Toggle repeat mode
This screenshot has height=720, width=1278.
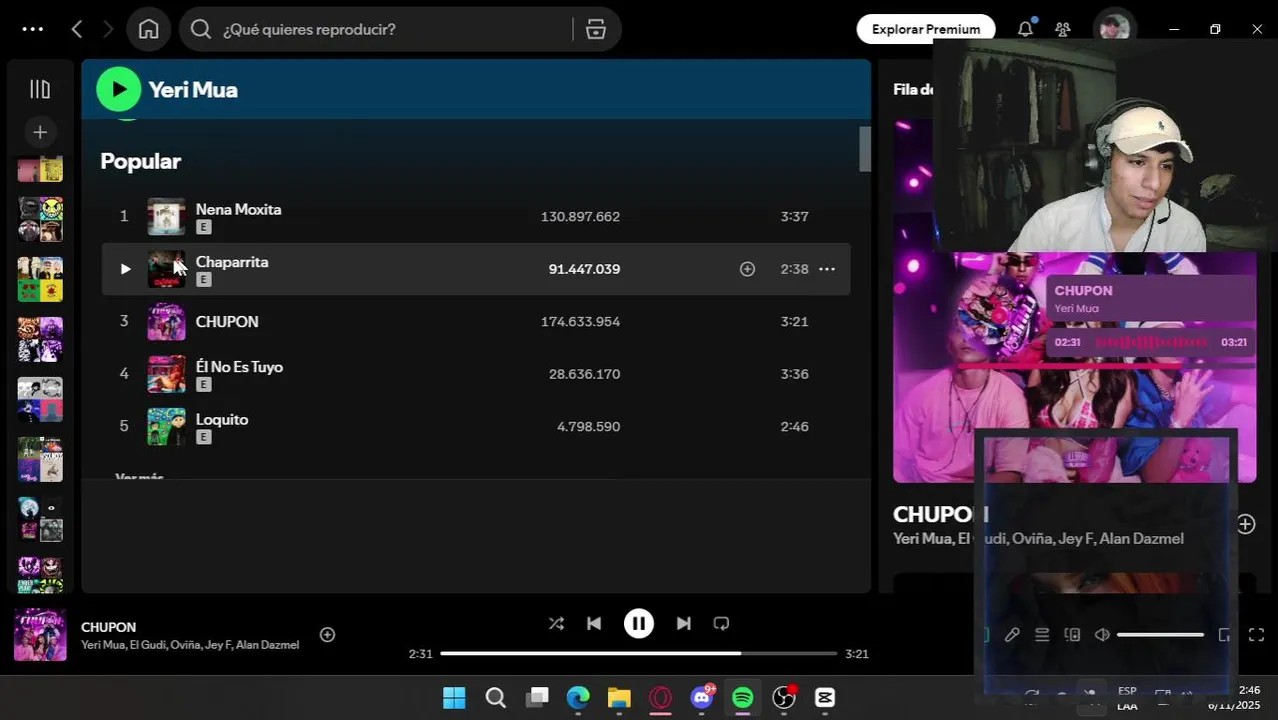[x=721, y=623]
